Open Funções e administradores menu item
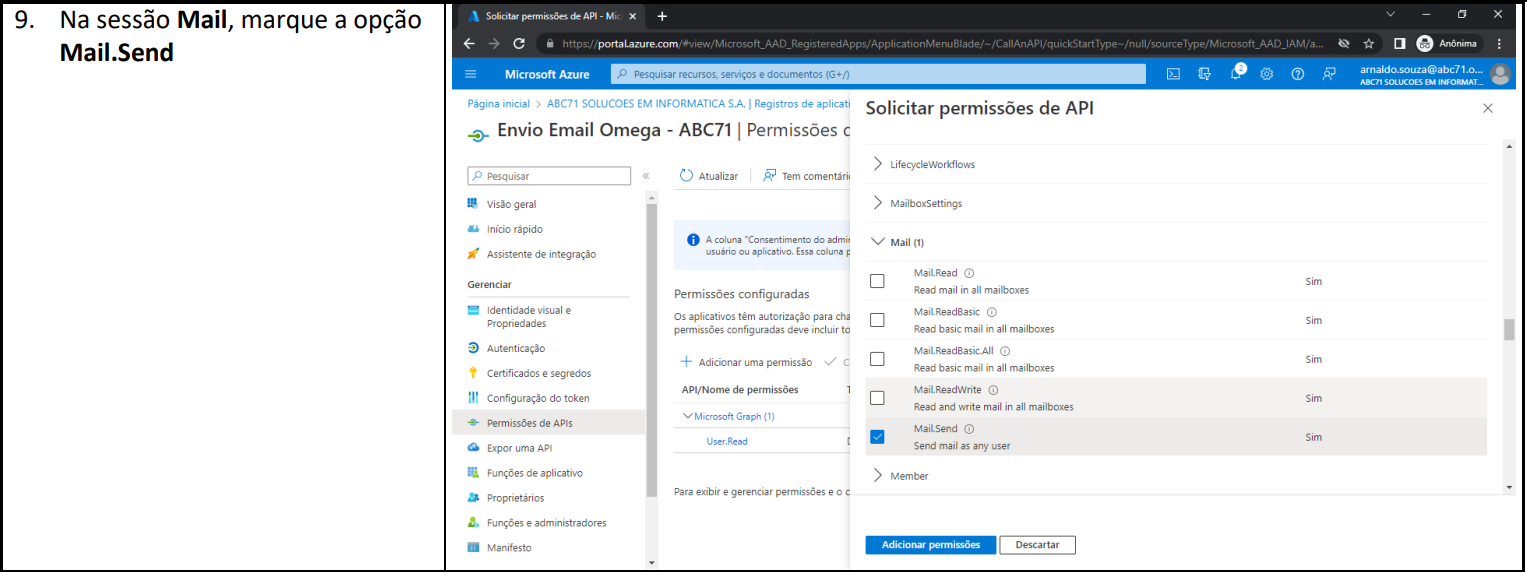Image resolution: width=1527 pixels, height=572 pixels. 549,523
